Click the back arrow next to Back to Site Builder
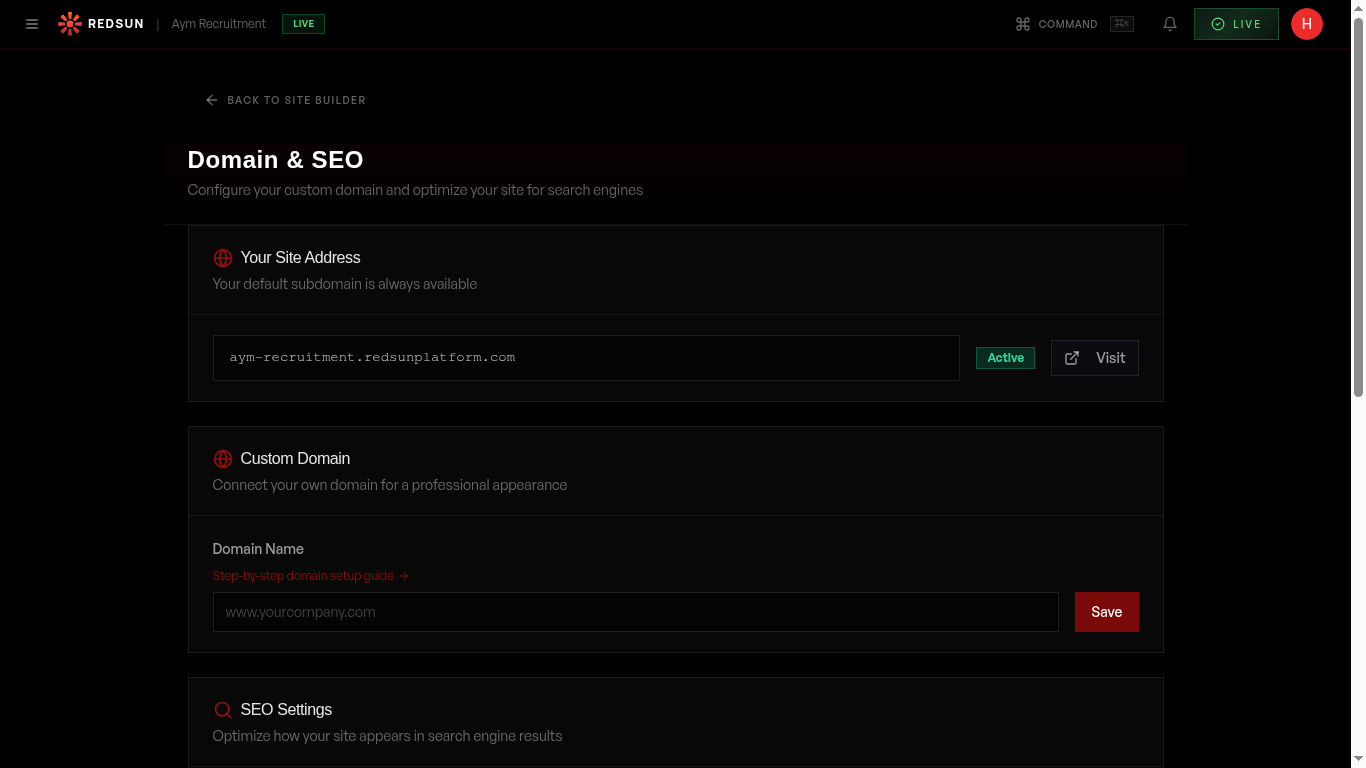The height and width of the screenshot is (768, 1366). 211,100
